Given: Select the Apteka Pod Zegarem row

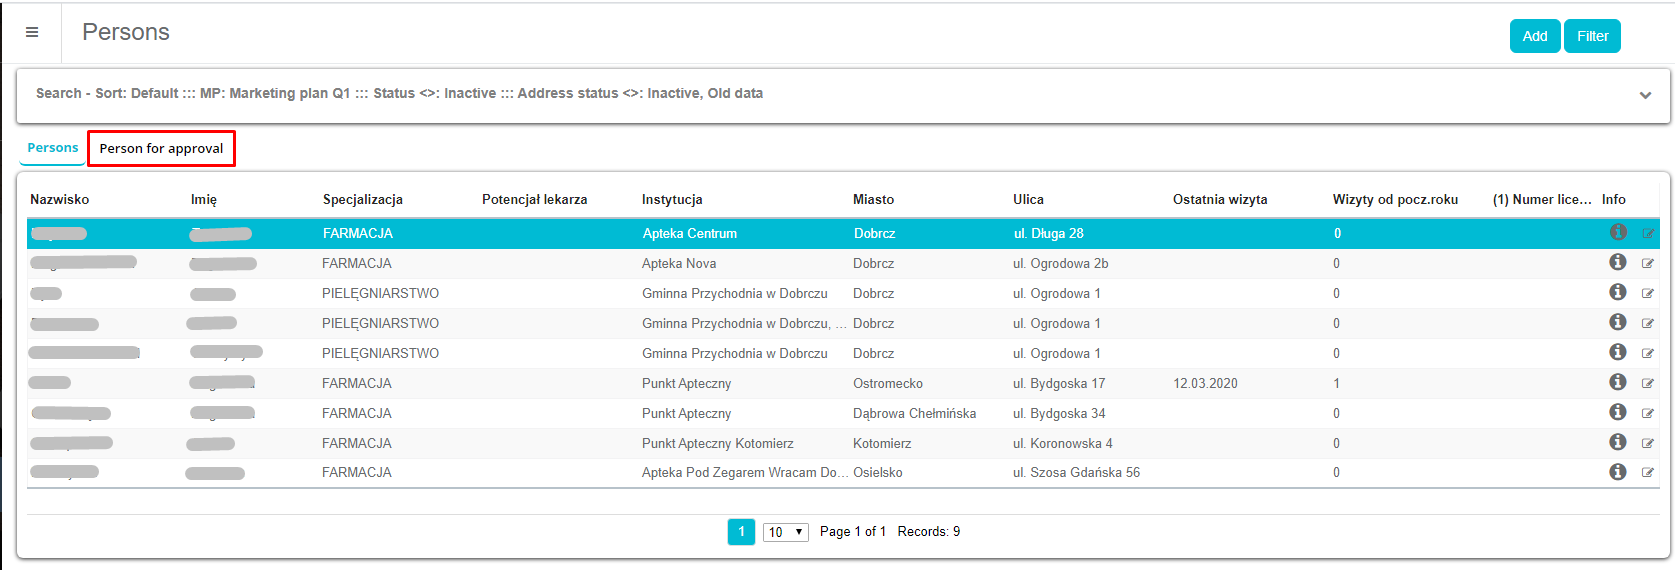Looking at the screenshot, I should pyautogui.click(x=744, y=473).
